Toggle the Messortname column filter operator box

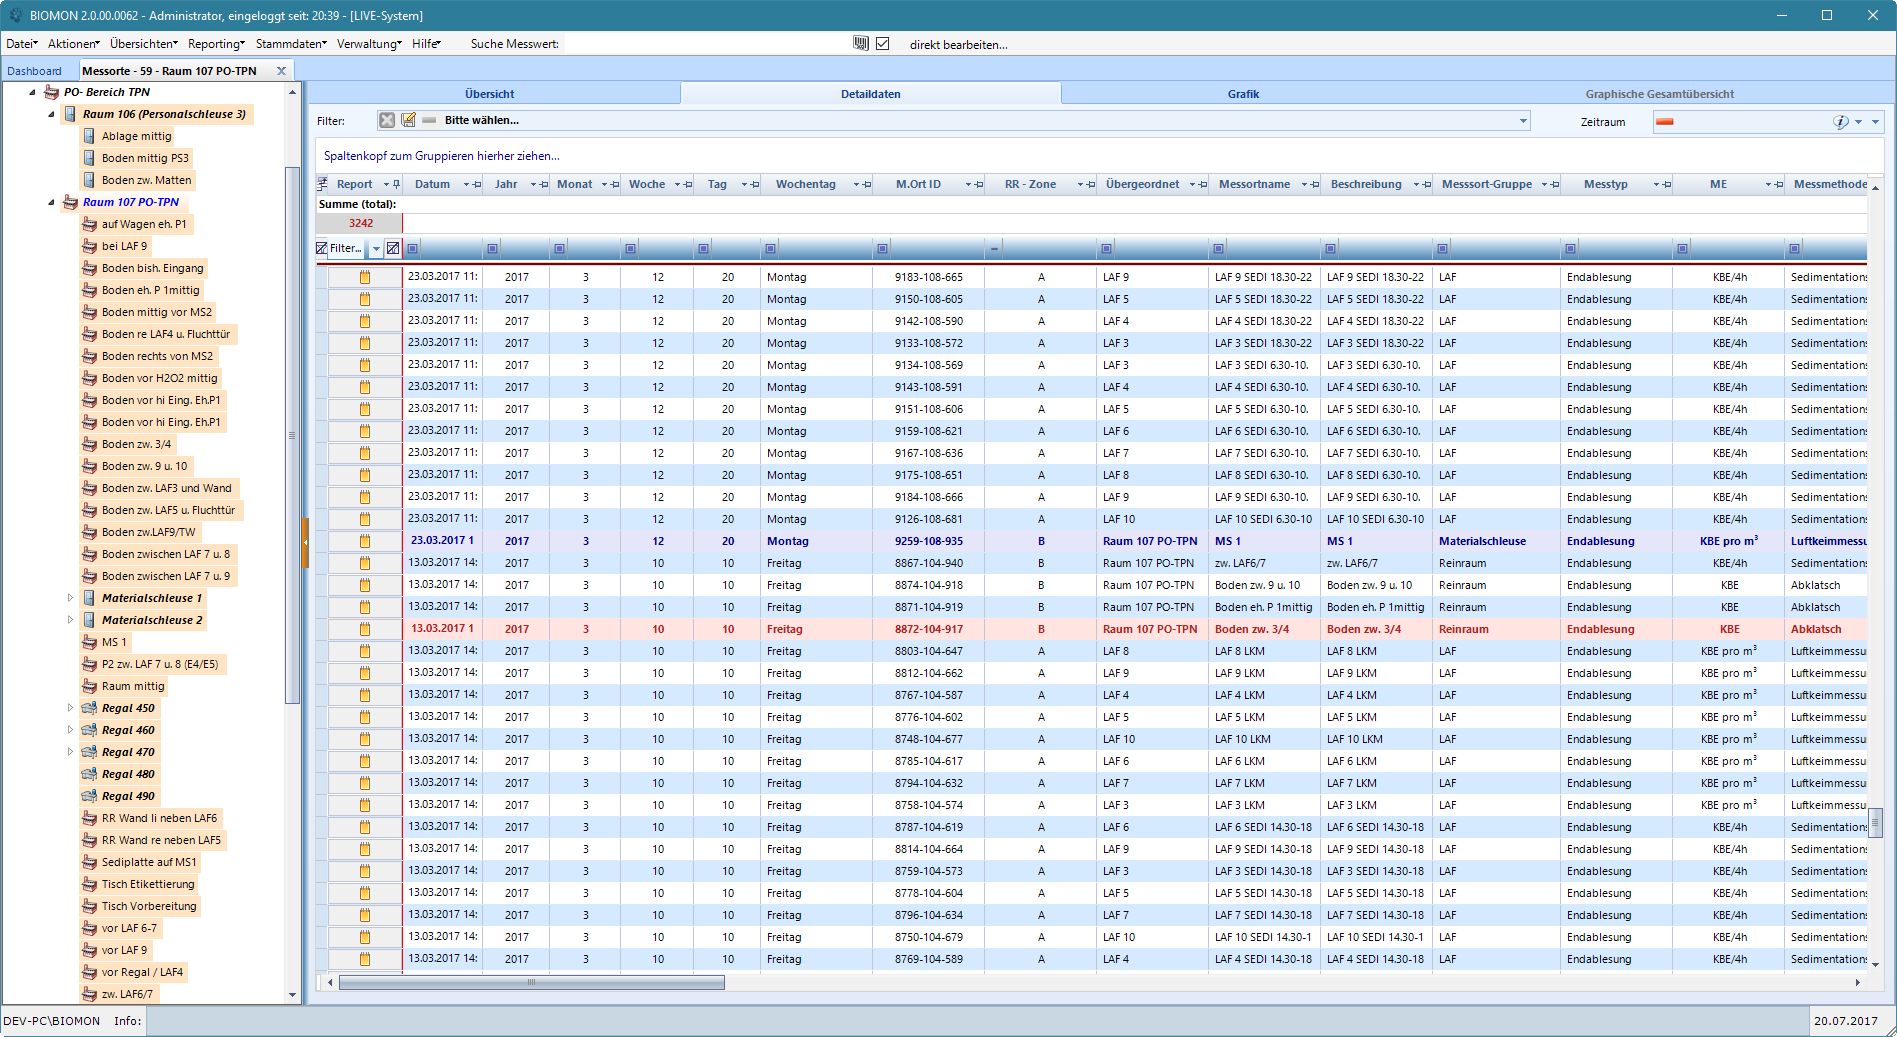[x=1218, y=248]
